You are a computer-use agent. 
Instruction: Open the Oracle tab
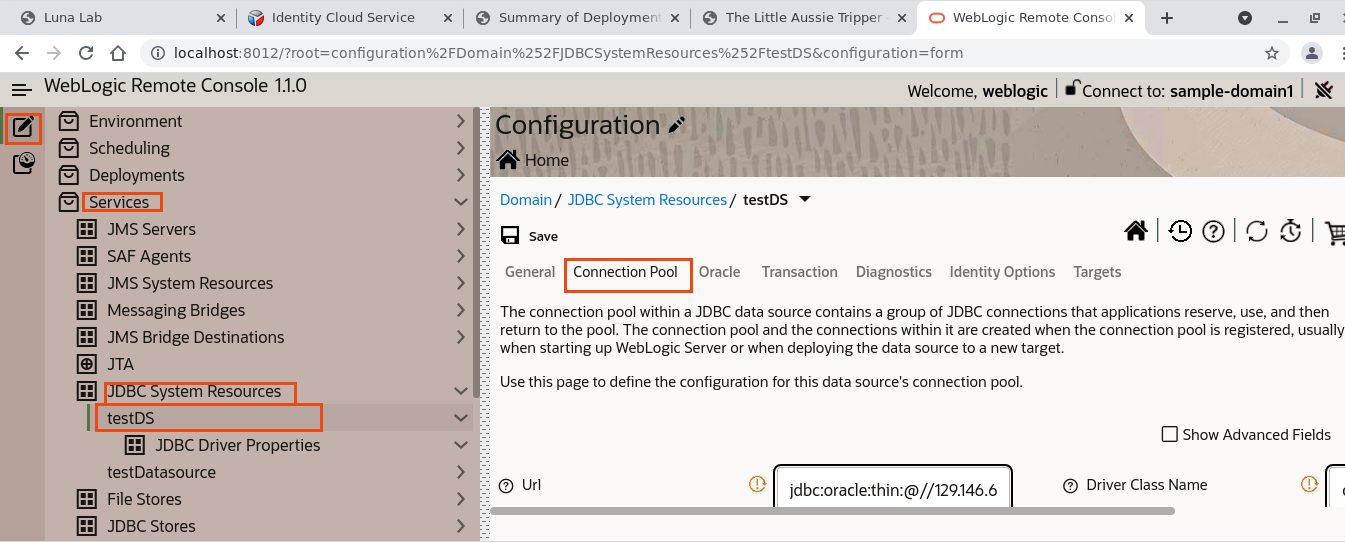[x=720, y=272]
